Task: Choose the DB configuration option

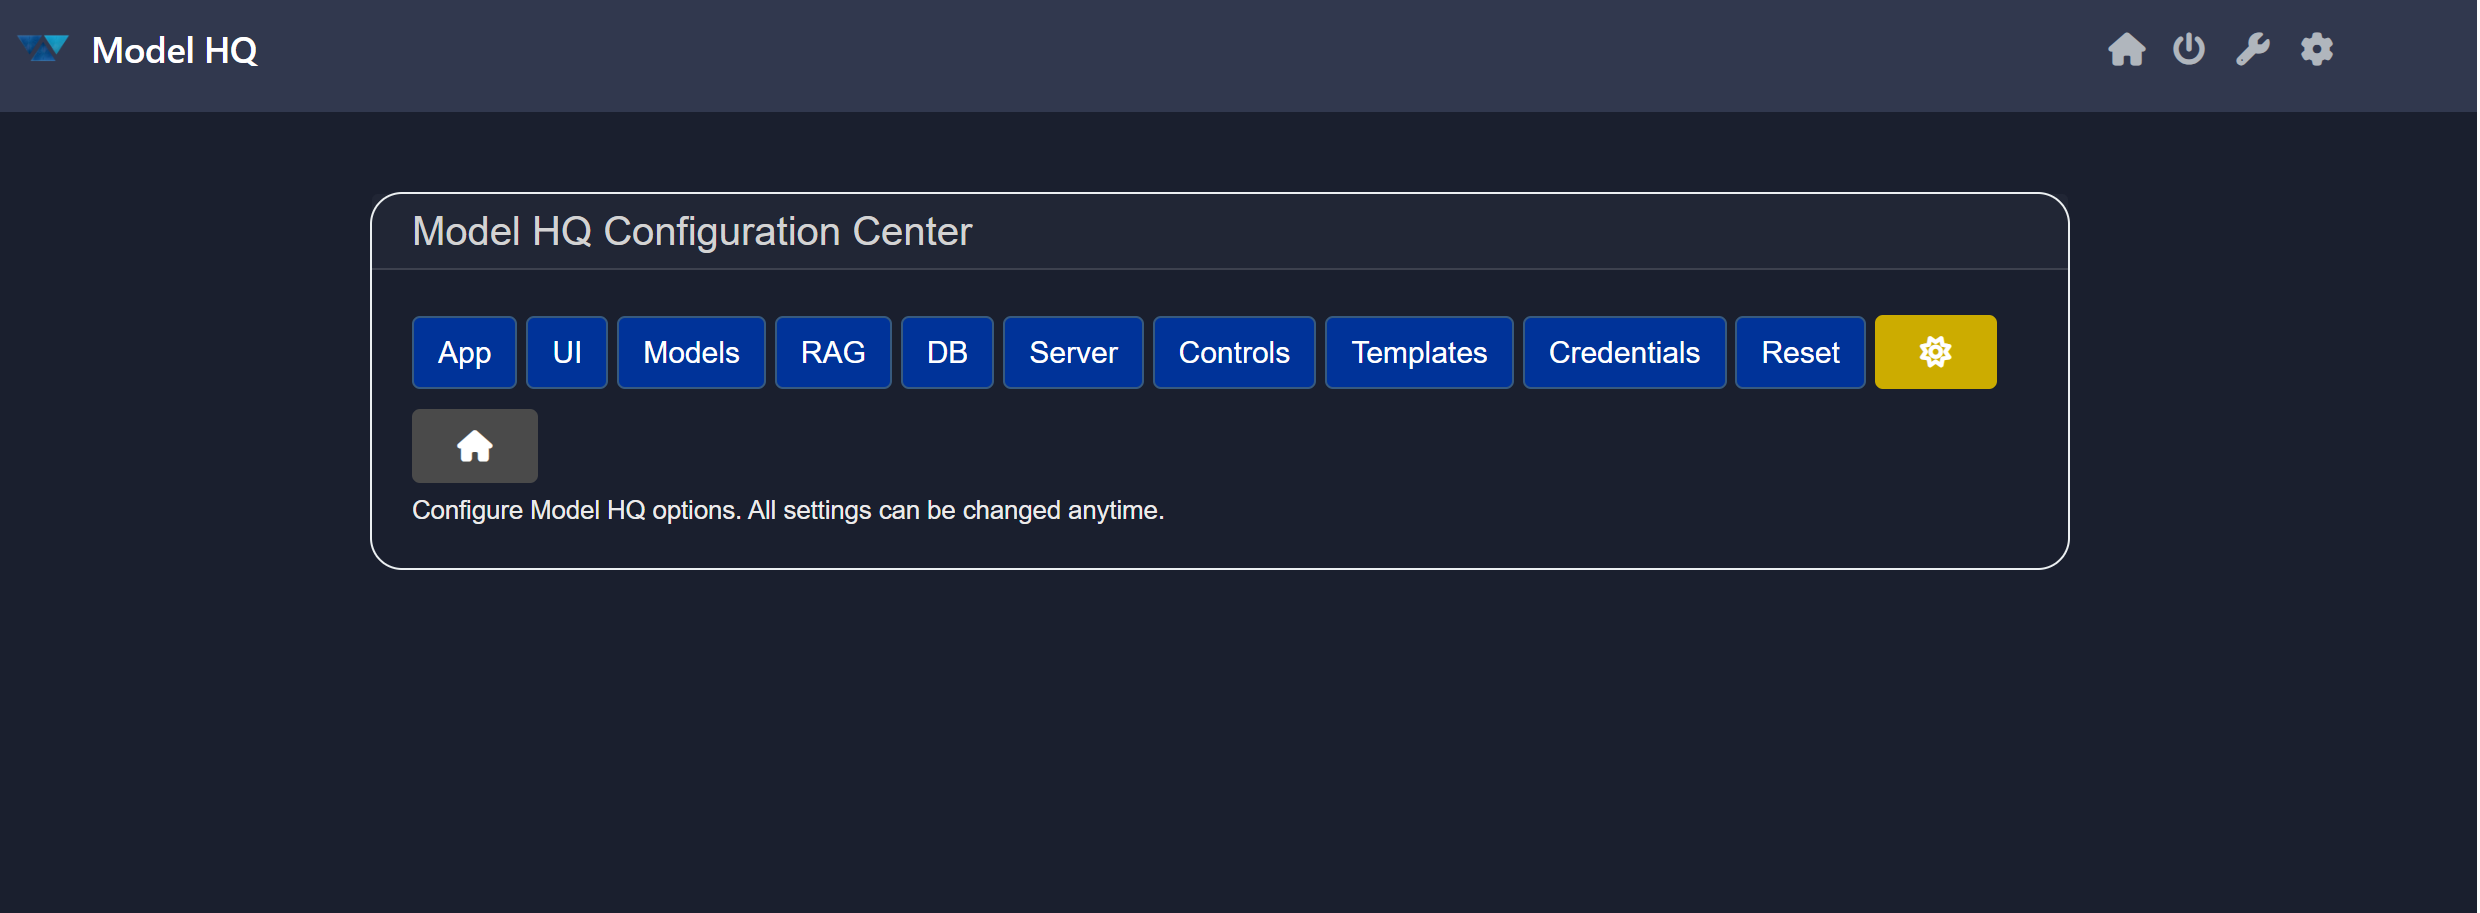Action: click(x=947, y=352)
